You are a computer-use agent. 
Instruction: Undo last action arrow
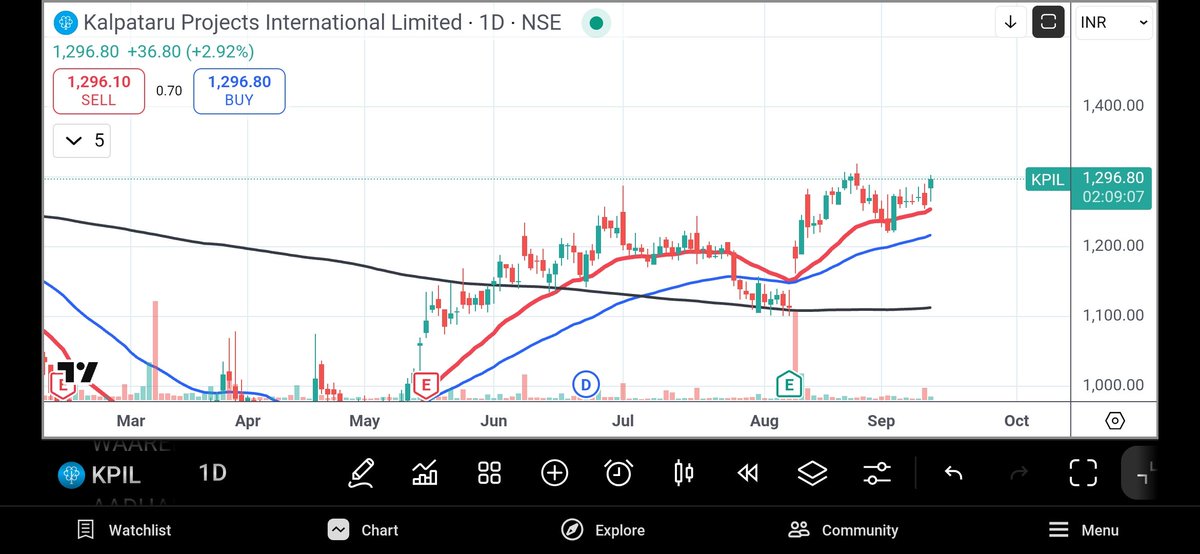click(953, 473)
